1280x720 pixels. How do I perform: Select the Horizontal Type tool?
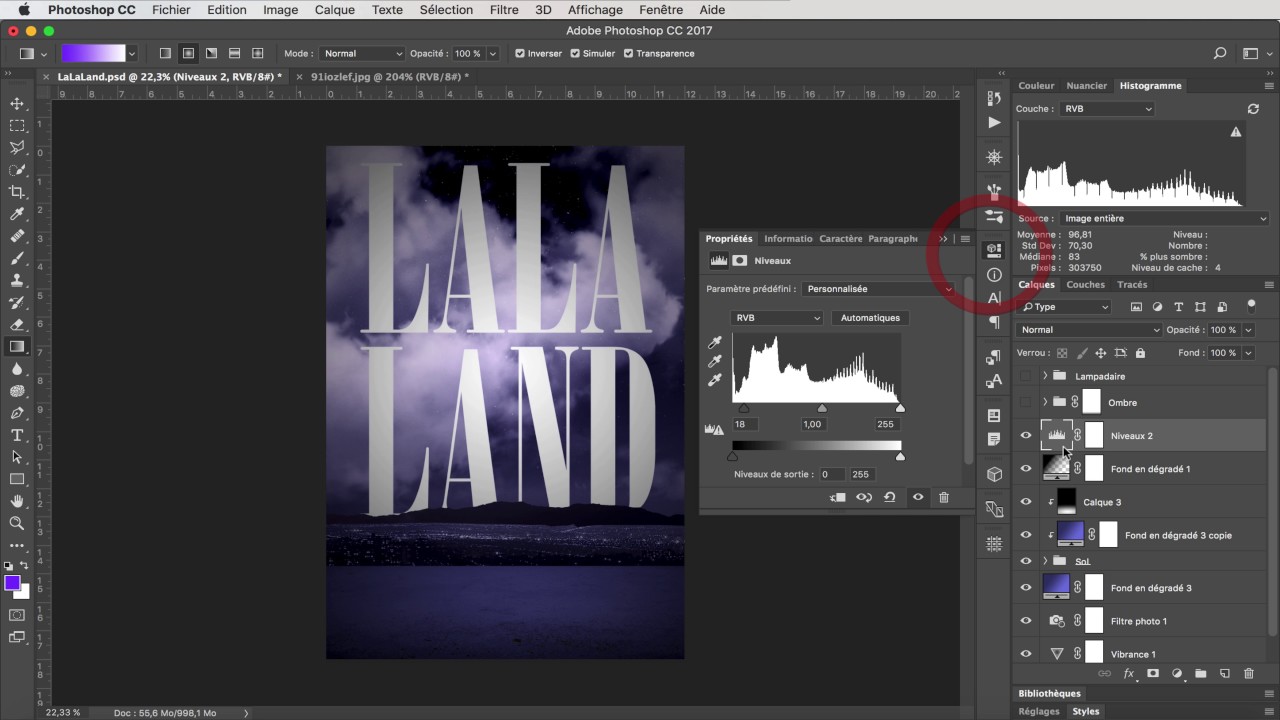[x=17, y=435]
